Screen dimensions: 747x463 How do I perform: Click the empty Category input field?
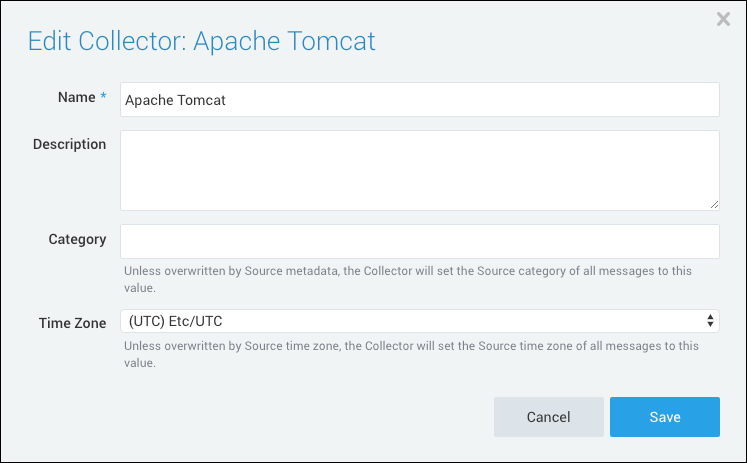tap(419, 241)
